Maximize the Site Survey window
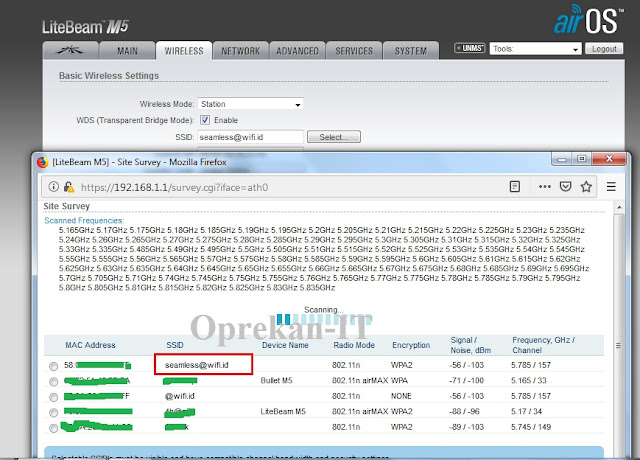The image size is (640, 460). [x=582, y=159]
